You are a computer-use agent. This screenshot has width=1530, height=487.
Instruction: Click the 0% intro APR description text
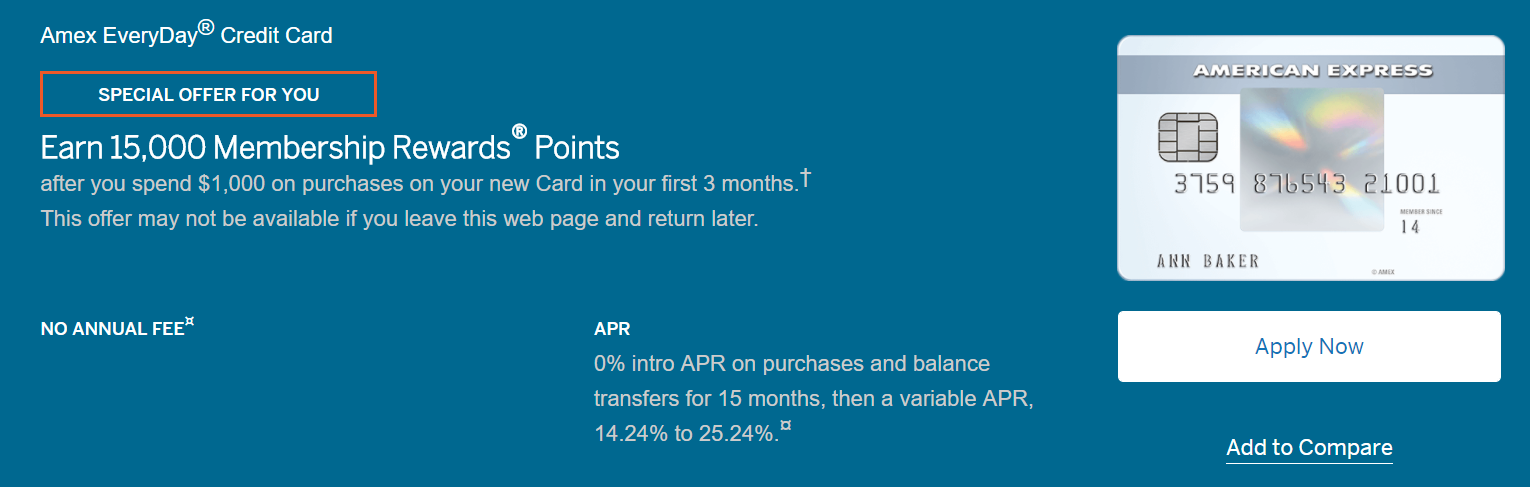point(814,398)
